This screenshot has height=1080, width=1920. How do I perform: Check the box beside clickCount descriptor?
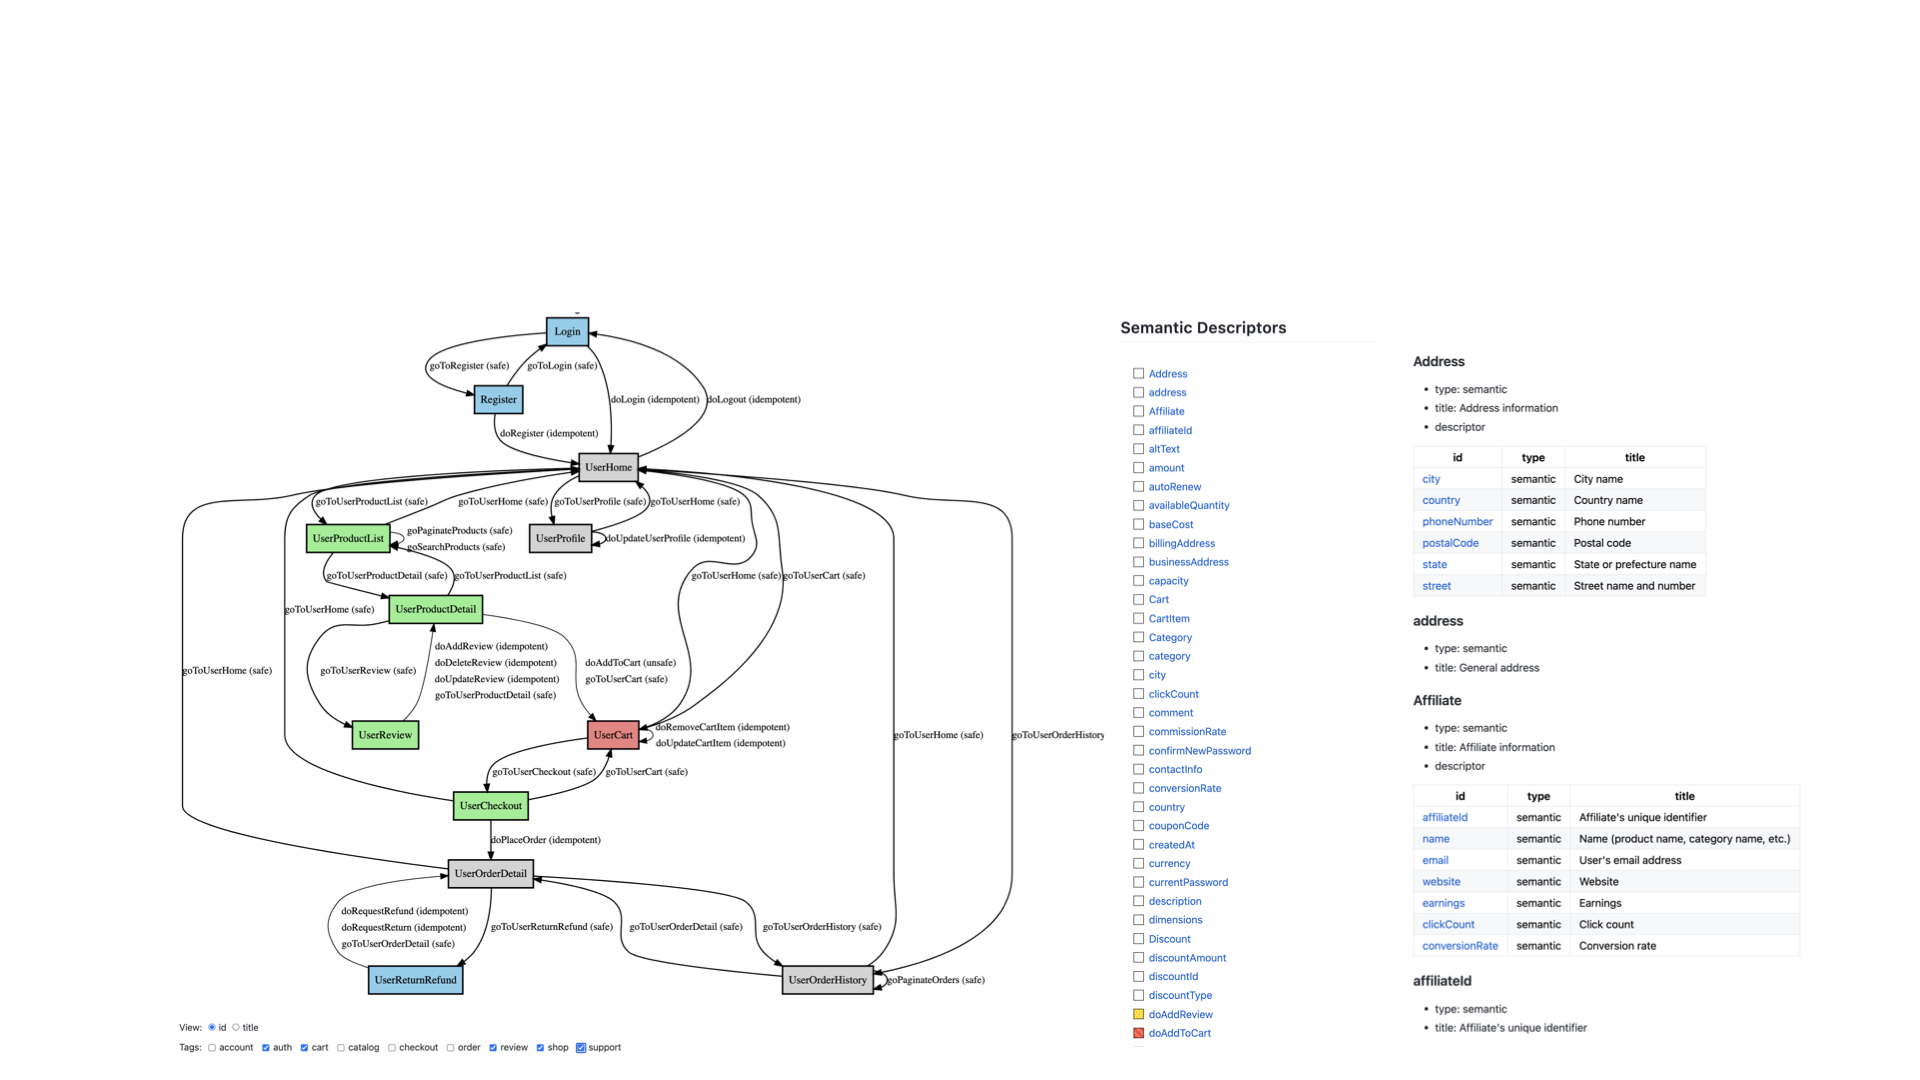tap(1138, 694)
